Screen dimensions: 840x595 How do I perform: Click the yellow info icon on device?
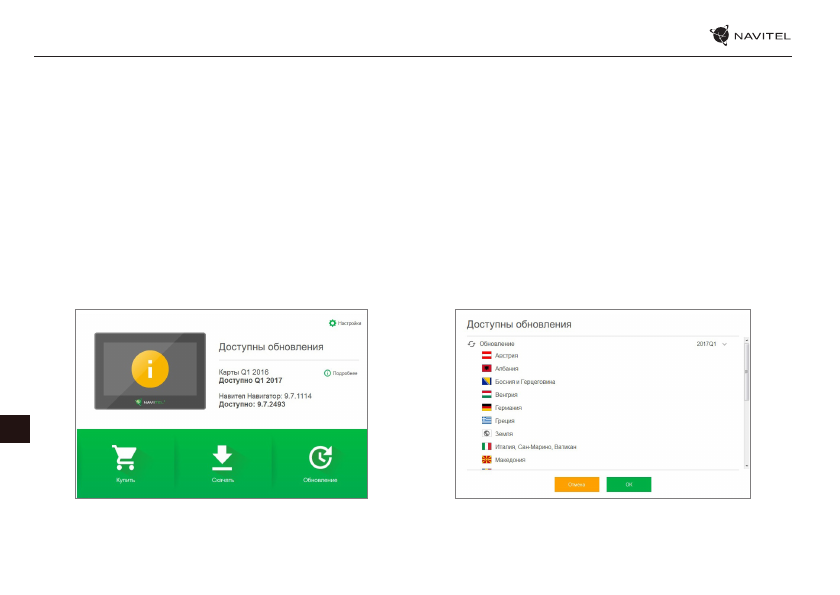click(x=149, y=371)
